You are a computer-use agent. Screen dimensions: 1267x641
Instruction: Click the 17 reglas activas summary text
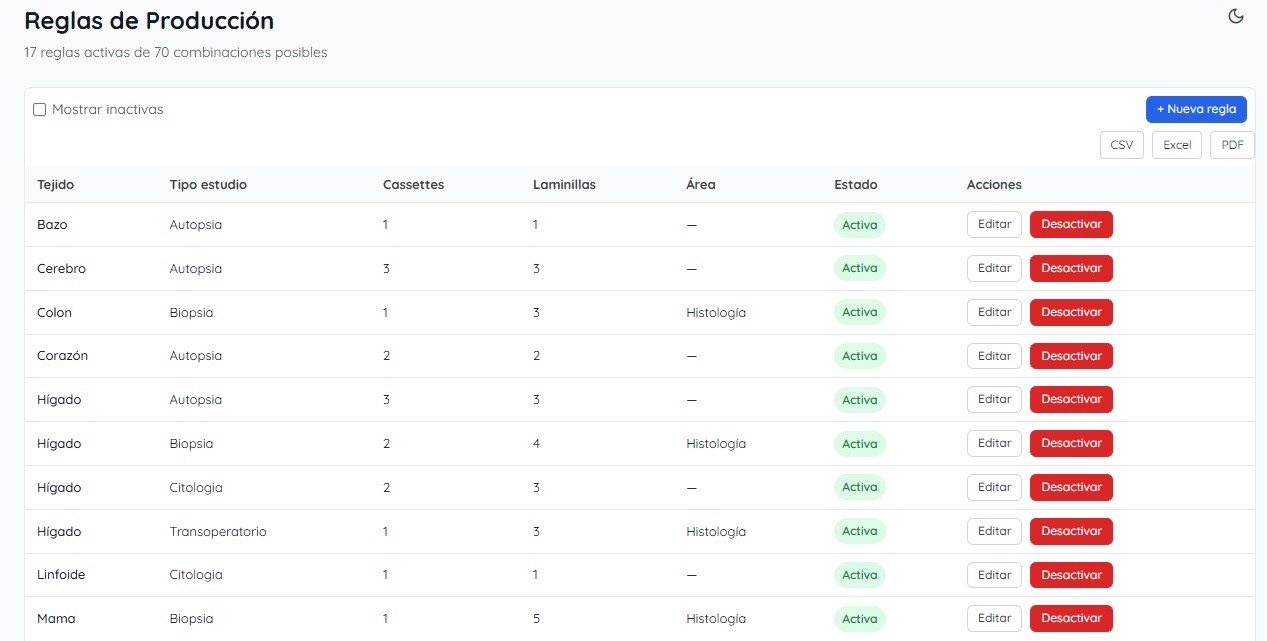tap(175, 52)
